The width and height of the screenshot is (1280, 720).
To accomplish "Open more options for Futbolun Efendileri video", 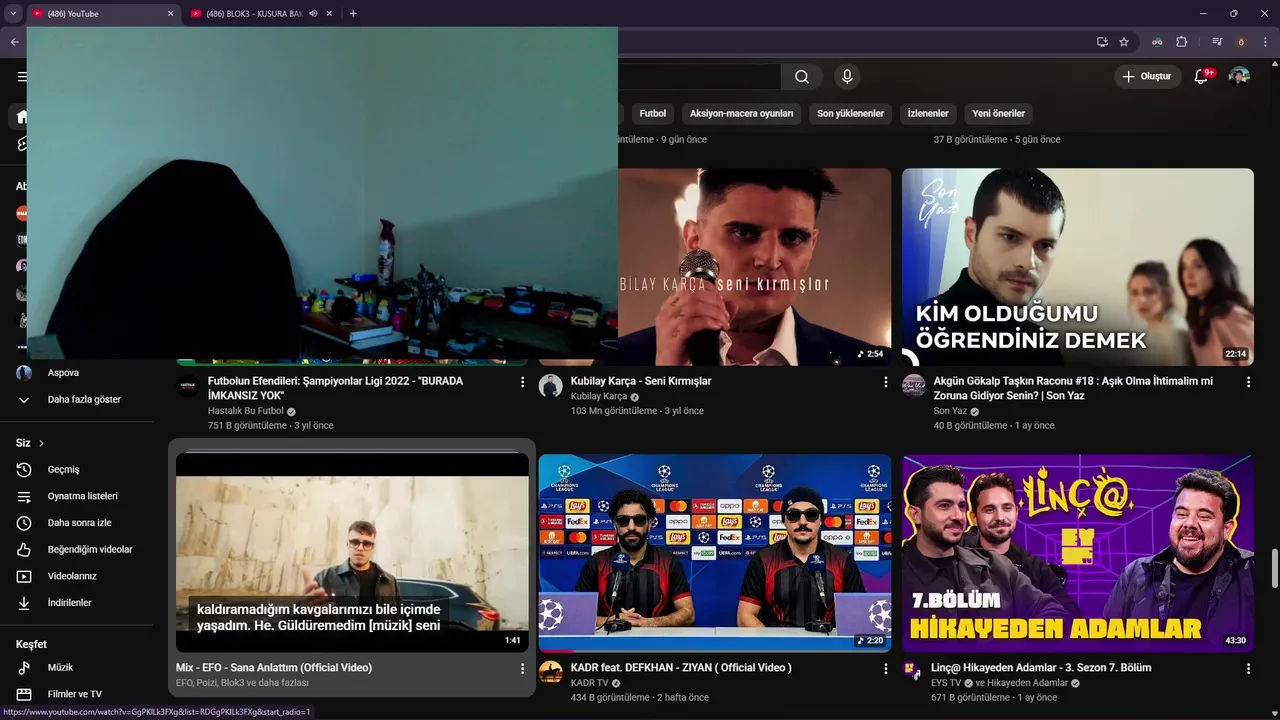I will [522, 382].
